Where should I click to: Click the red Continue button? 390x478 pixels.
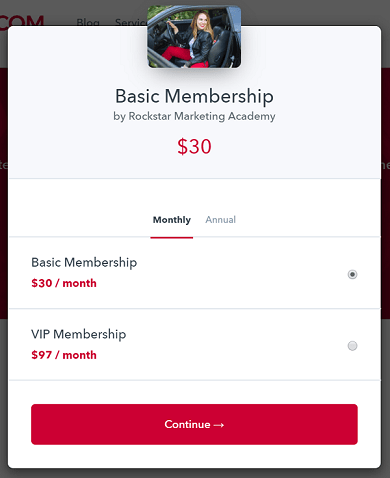194,424
